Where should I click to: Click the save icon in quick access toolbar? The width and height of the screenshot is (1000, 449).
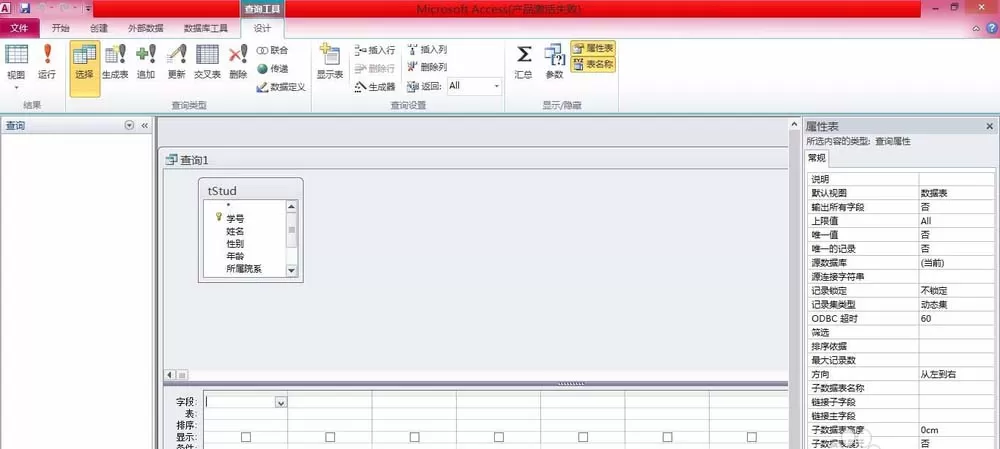click(24, 8)
